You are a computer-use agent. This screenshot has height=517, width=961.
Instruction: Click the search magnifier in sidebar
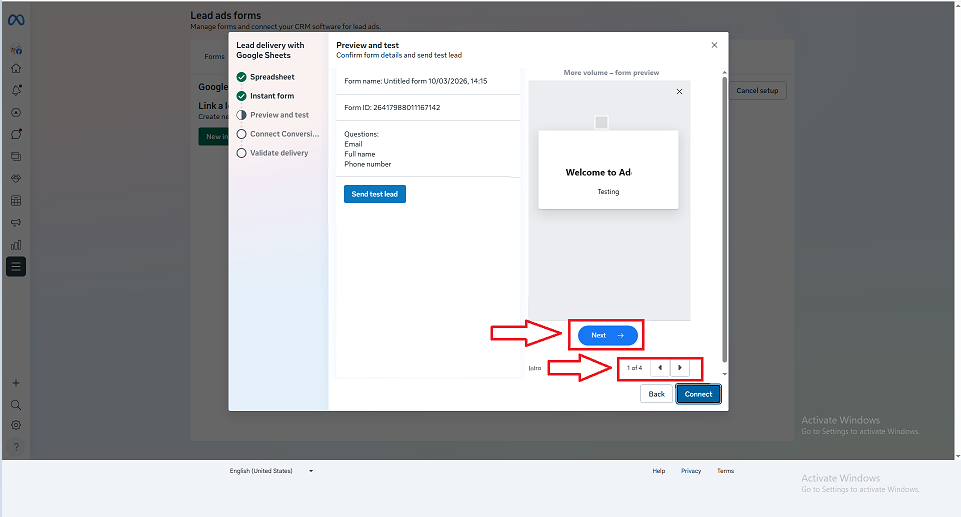click(16, 405)
